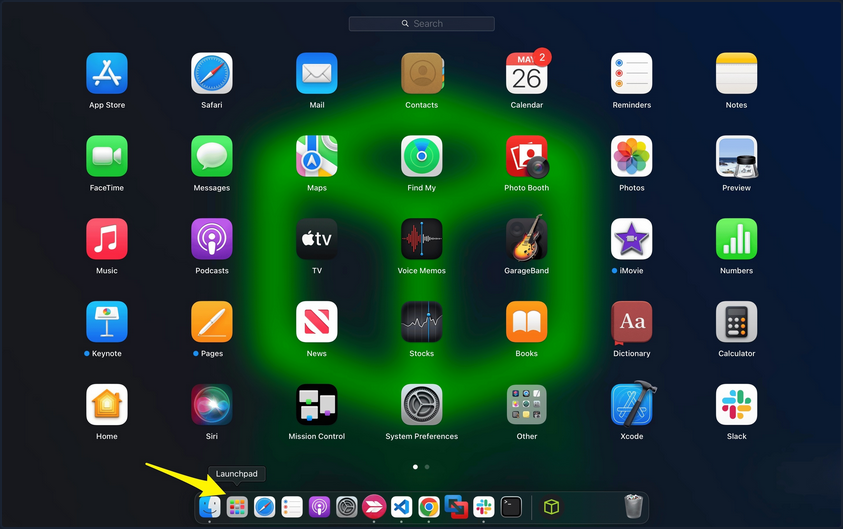Viewport: 843px width, 529px height.
Task: Launch the Stocks app
Action: (422, 321)
